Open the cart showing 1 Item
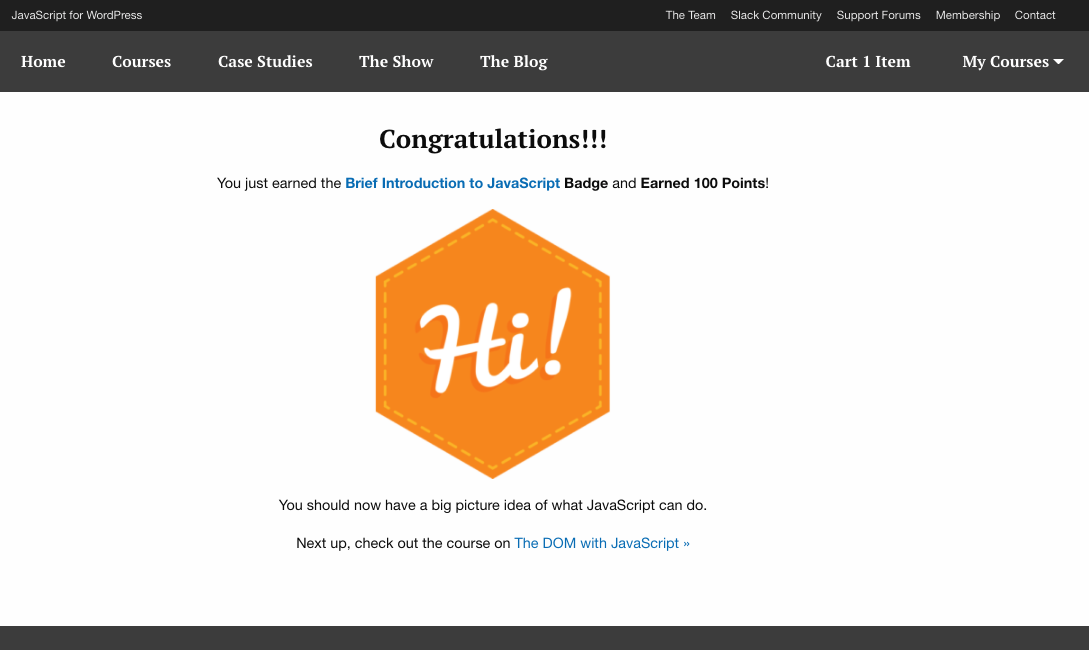This screenshot has height=650, width=1089. pyautogui.click(x=868, y=61)
